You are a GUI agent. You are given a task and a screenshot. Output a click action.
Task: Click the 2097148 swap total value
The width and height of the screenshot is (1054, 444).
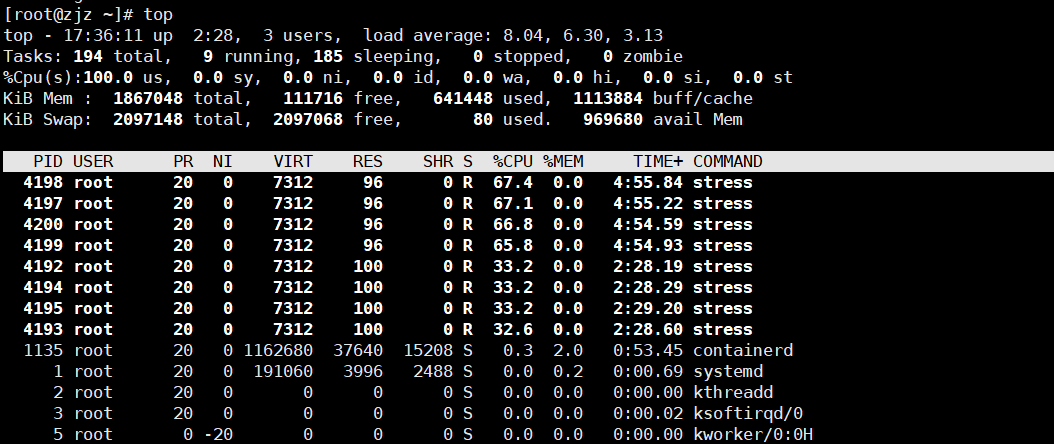148,120
